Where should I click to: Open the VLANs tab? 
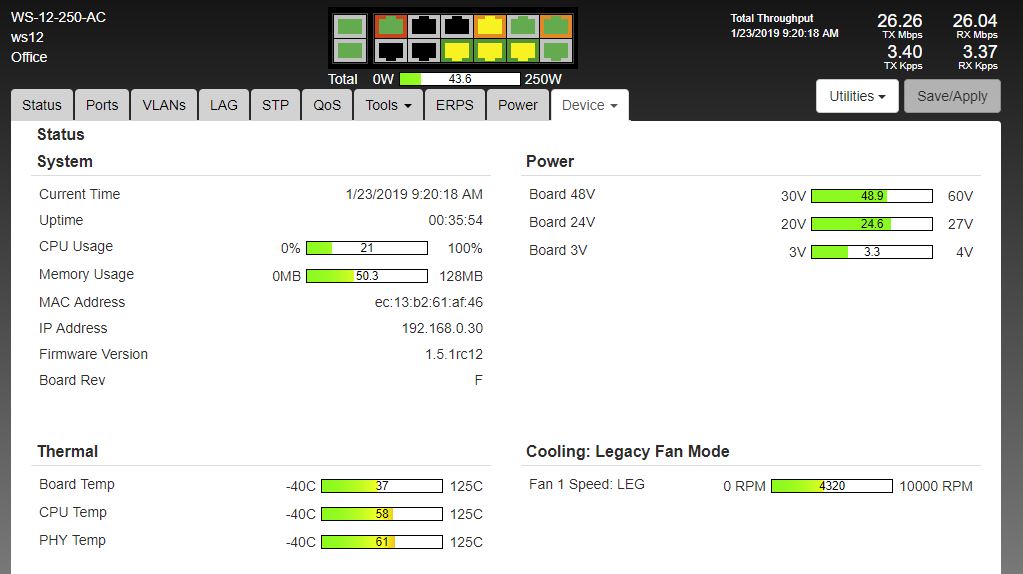[x=164, y=105]
